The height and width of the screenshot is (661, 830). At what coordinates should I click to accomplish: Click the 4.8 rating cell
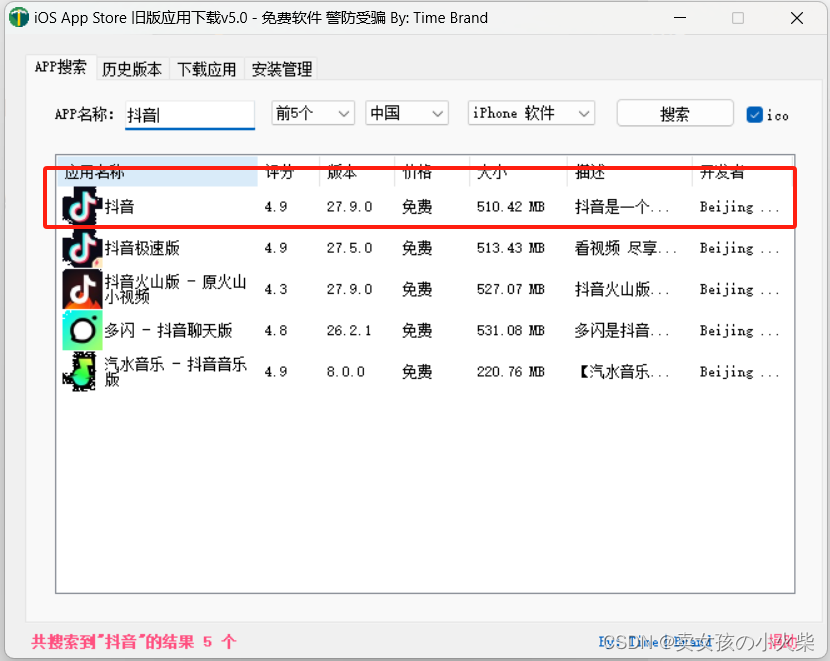(276, 330)
